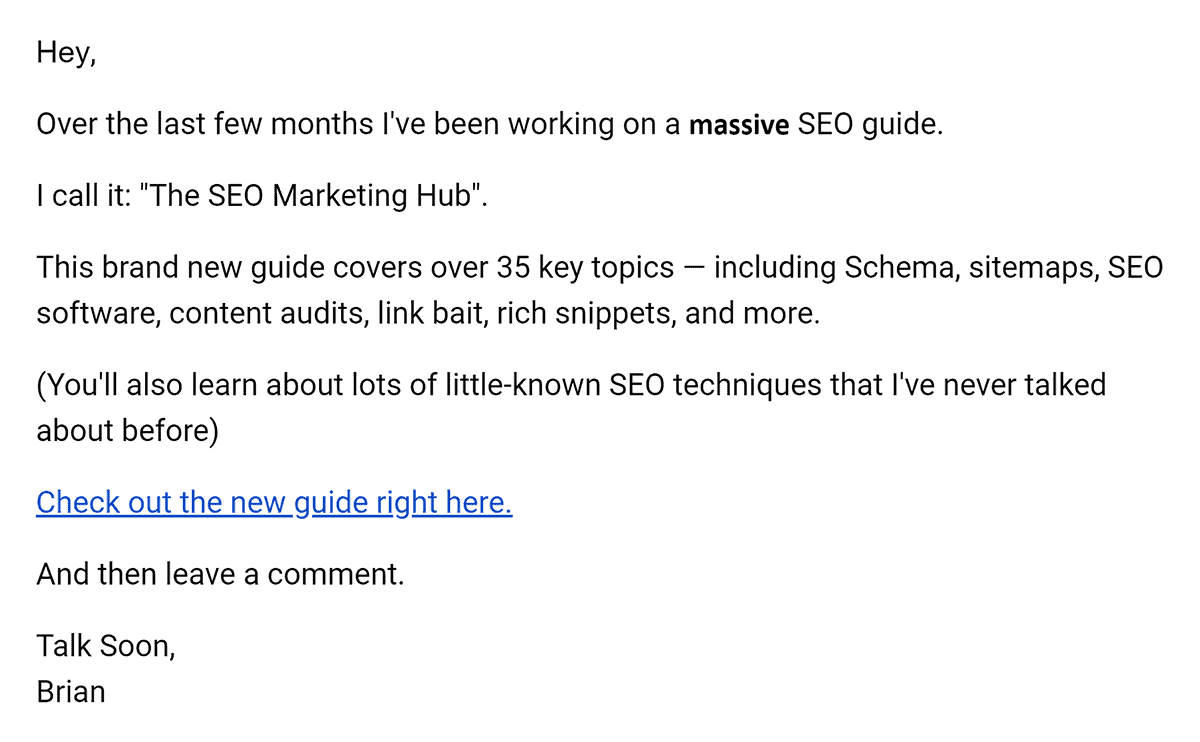Click the 'Talk Soon,' sign-off line

click(x=106, y=646)
